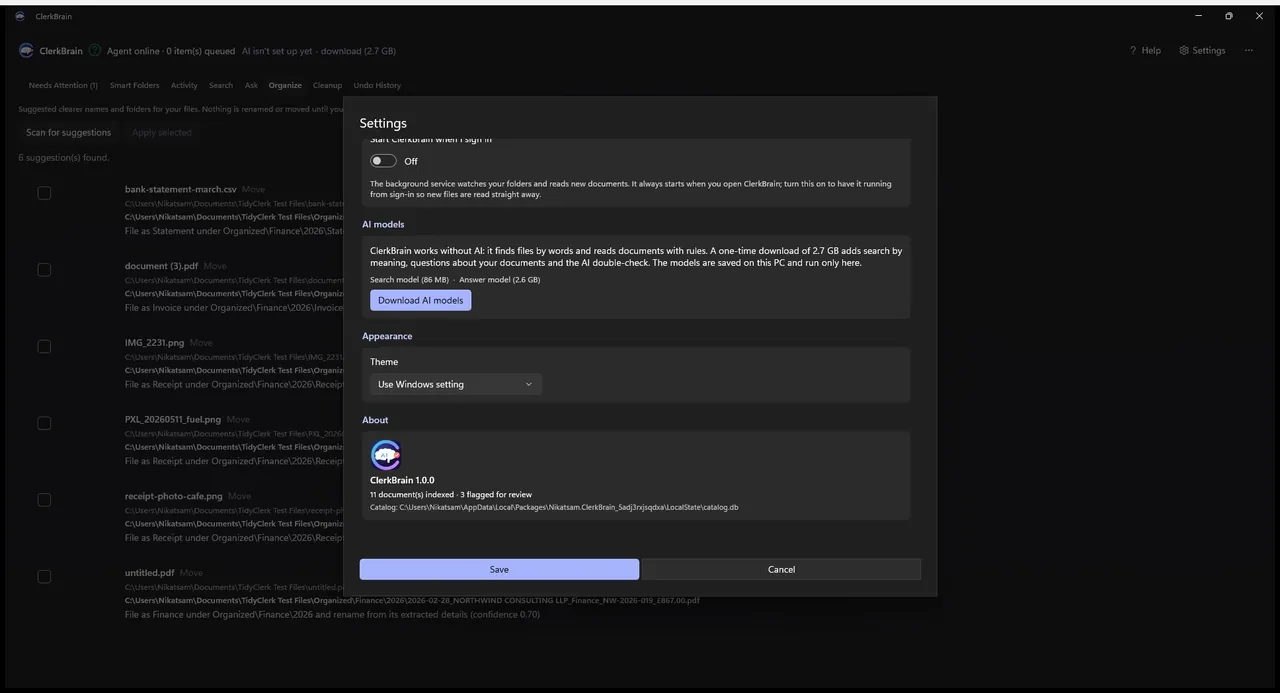Open the Cleanup tab
The width and height of the screenshot is (1280, 693).
tap(327, 85)
